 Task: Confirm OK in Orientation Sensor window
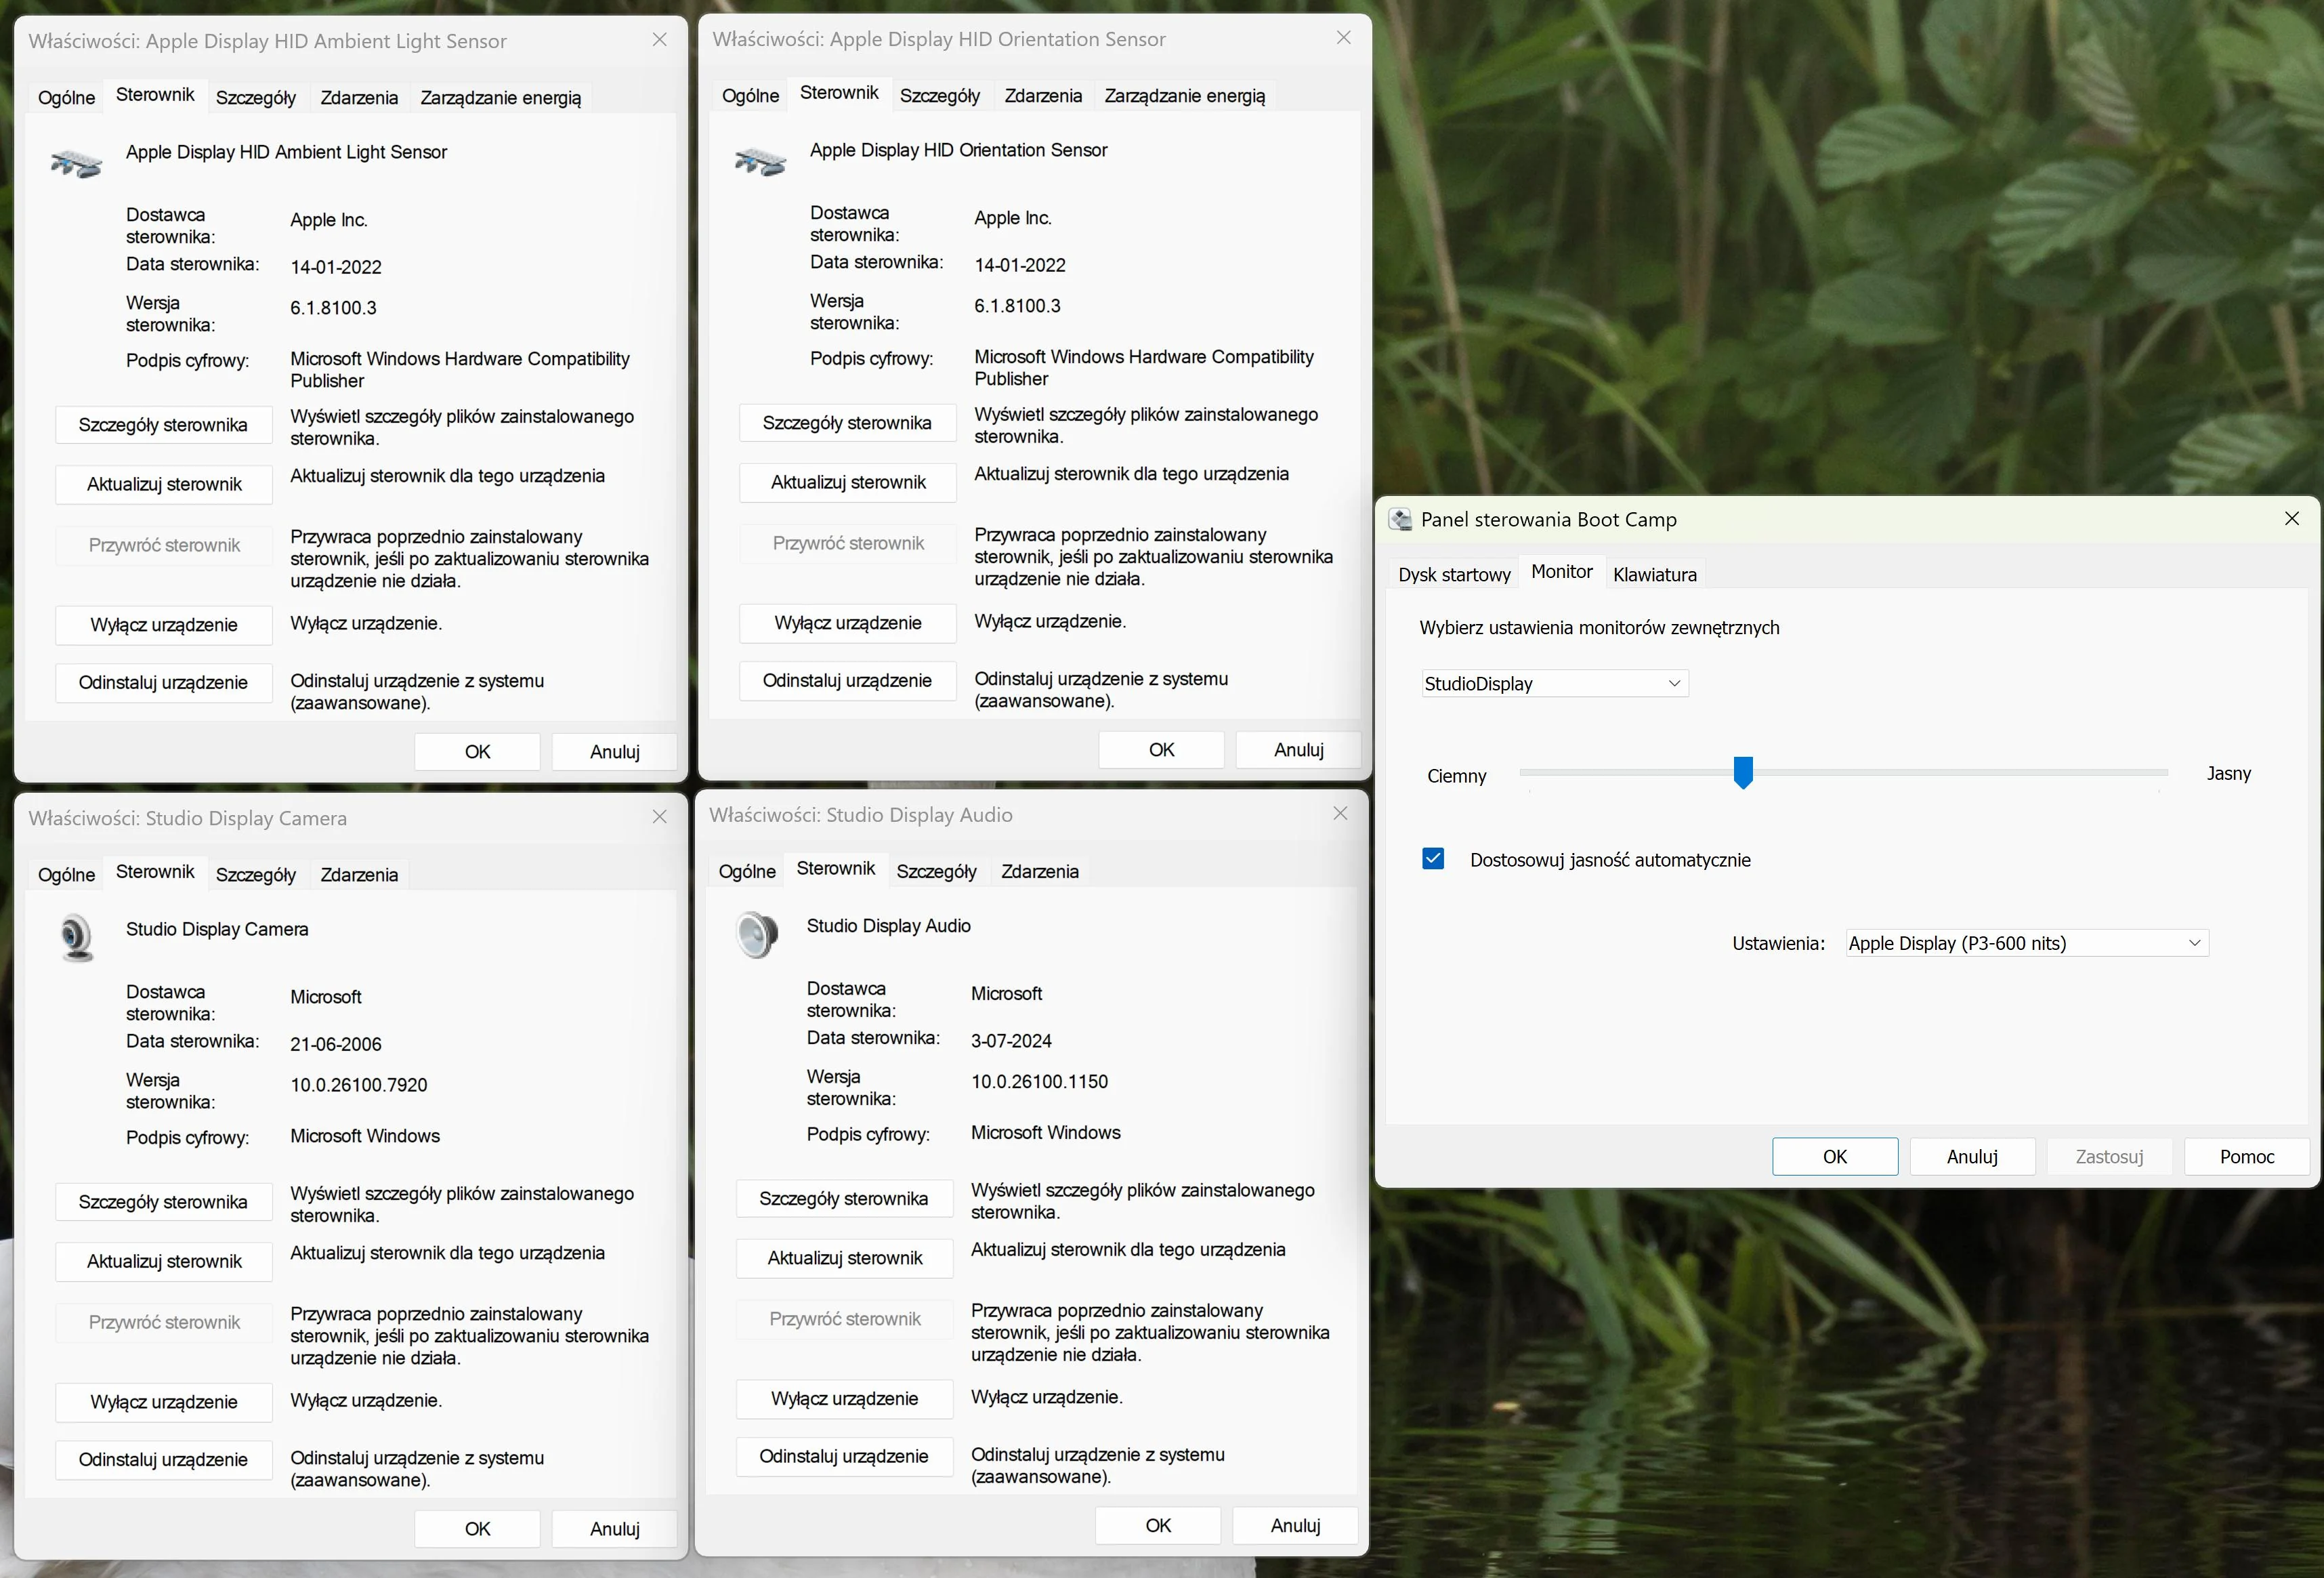point(1161,749)
